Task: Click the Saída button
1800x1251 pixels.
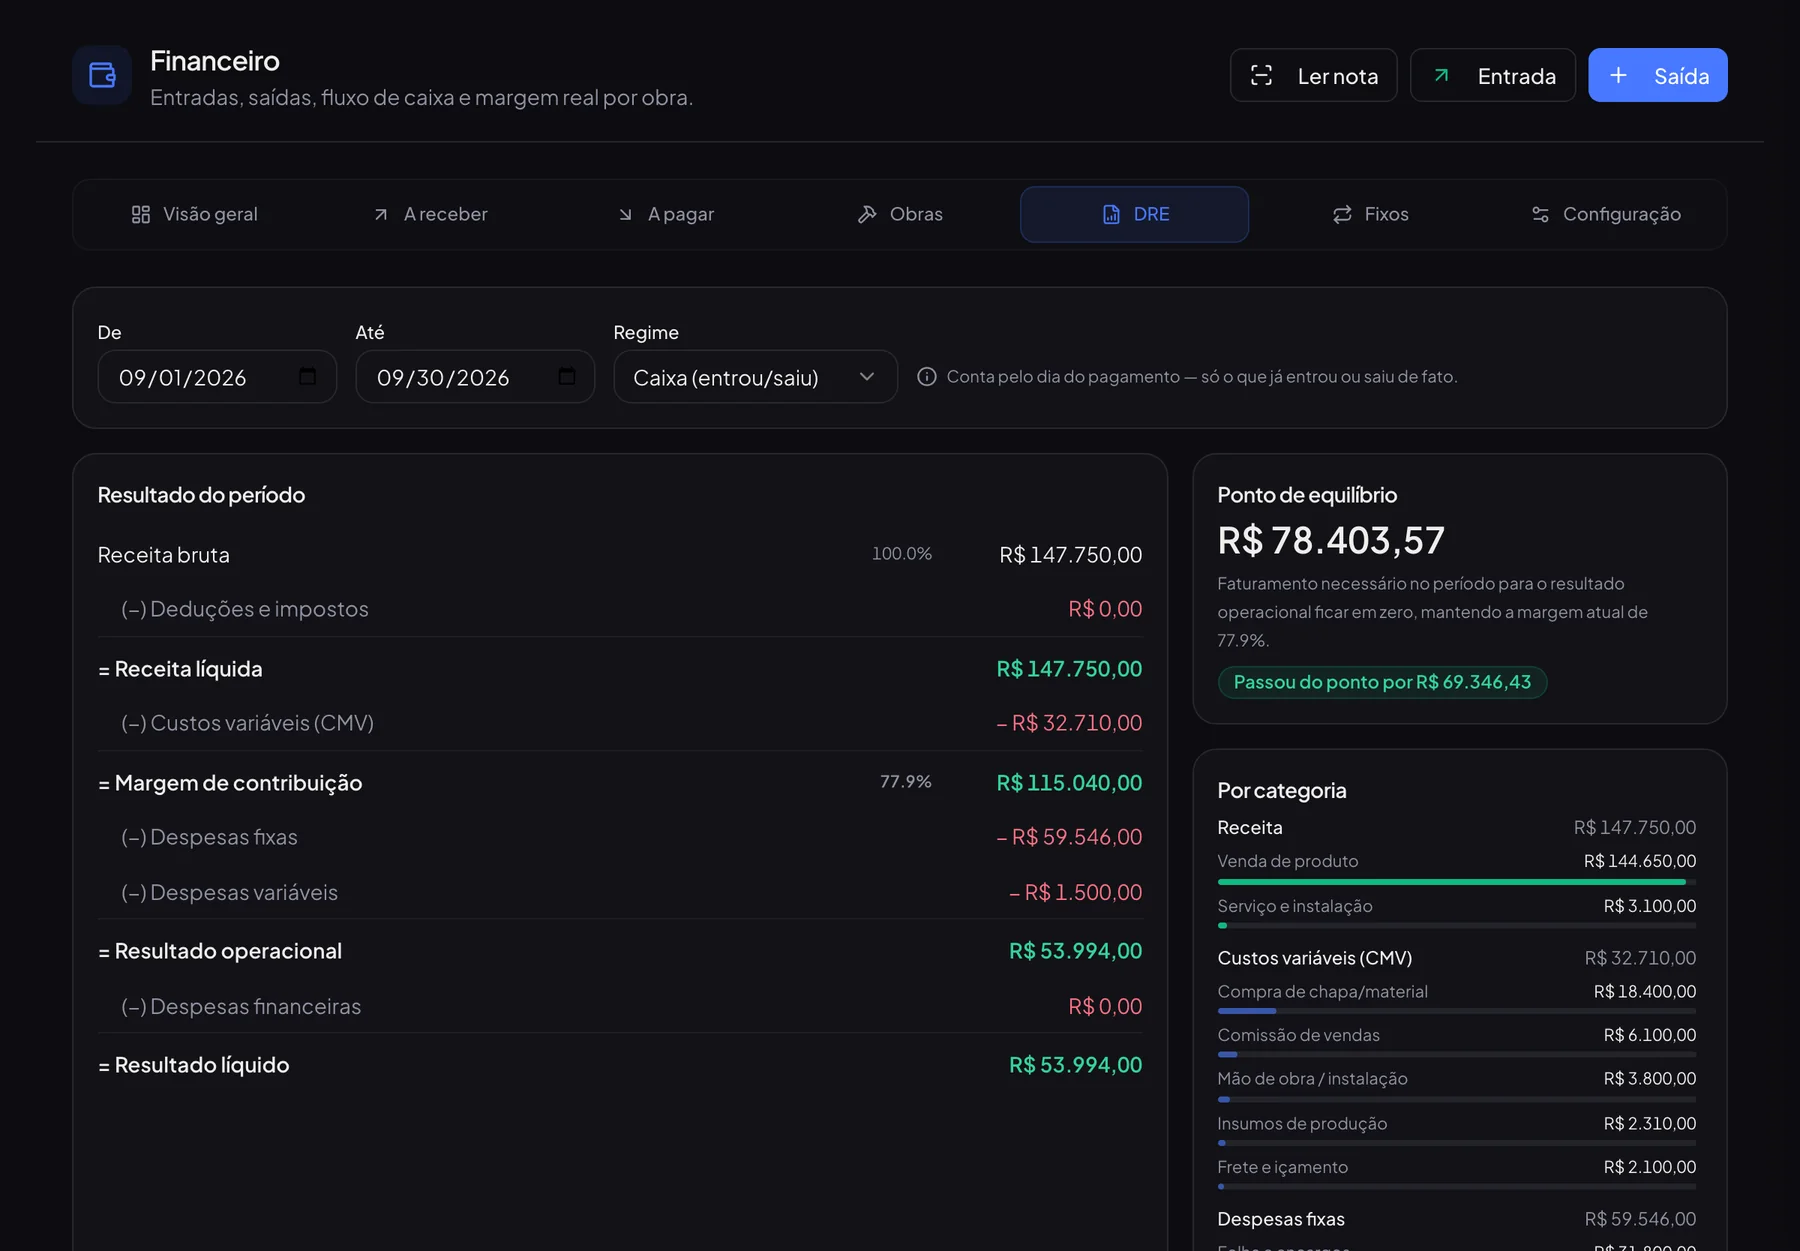Action: click(x=1658, y=75)
